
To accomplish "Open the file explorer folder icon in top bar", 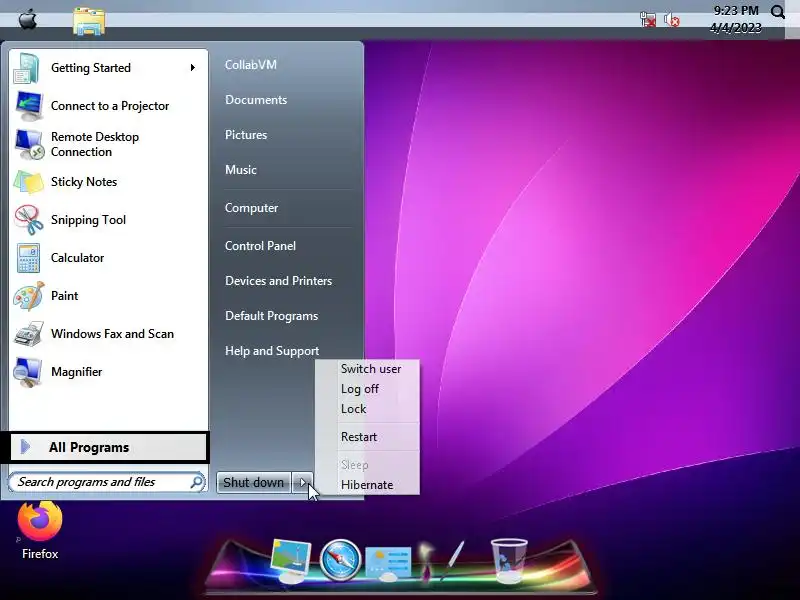I will click(x=89, y=21).
